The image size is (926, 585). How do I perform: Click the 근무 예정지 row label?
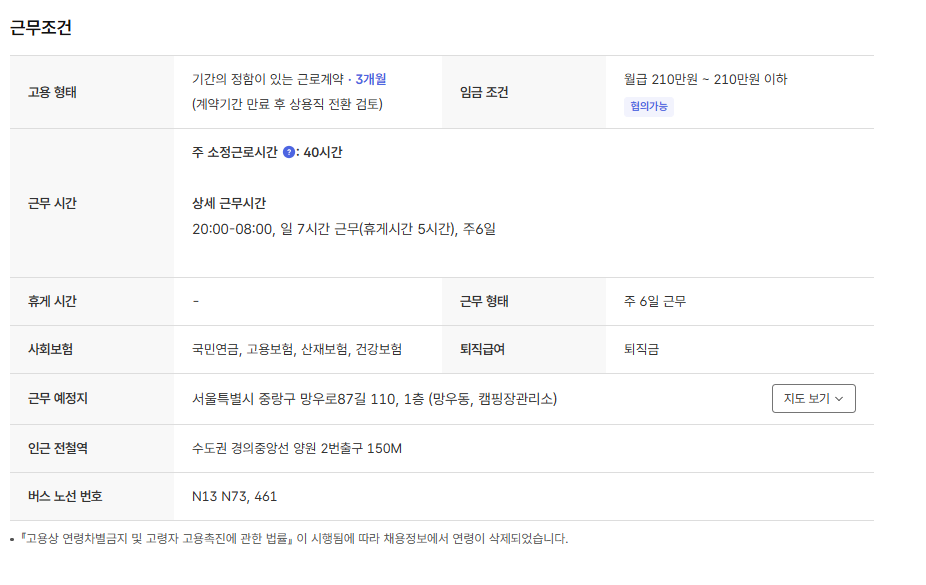click(59, 398)
